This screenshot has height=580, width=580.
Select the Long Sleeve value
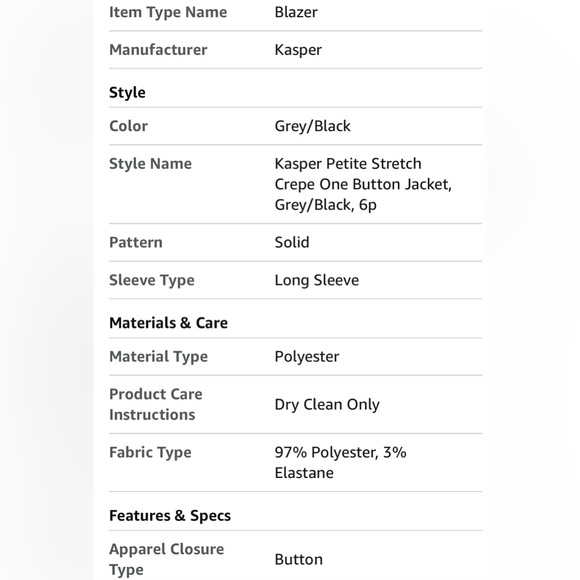[x=317, y=280]
